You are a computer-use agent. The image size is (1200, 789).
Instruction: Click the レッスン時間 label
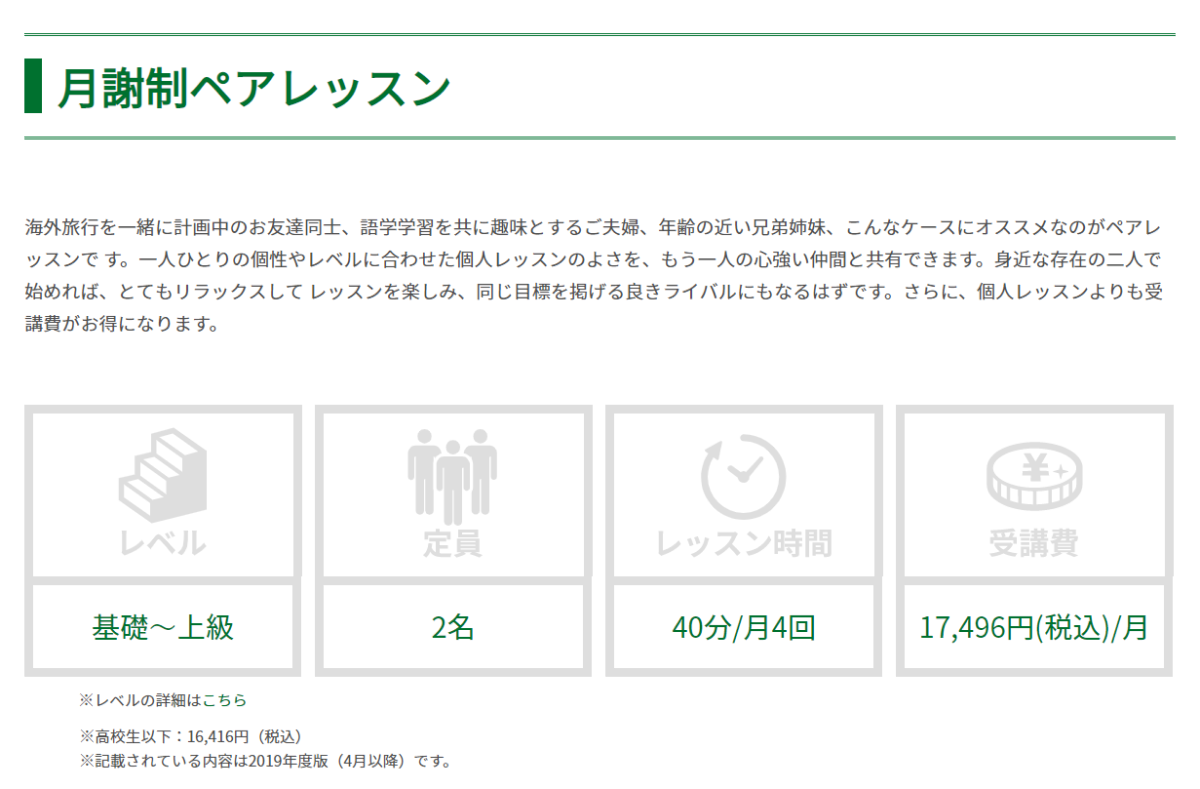click(x=744, y=543)
